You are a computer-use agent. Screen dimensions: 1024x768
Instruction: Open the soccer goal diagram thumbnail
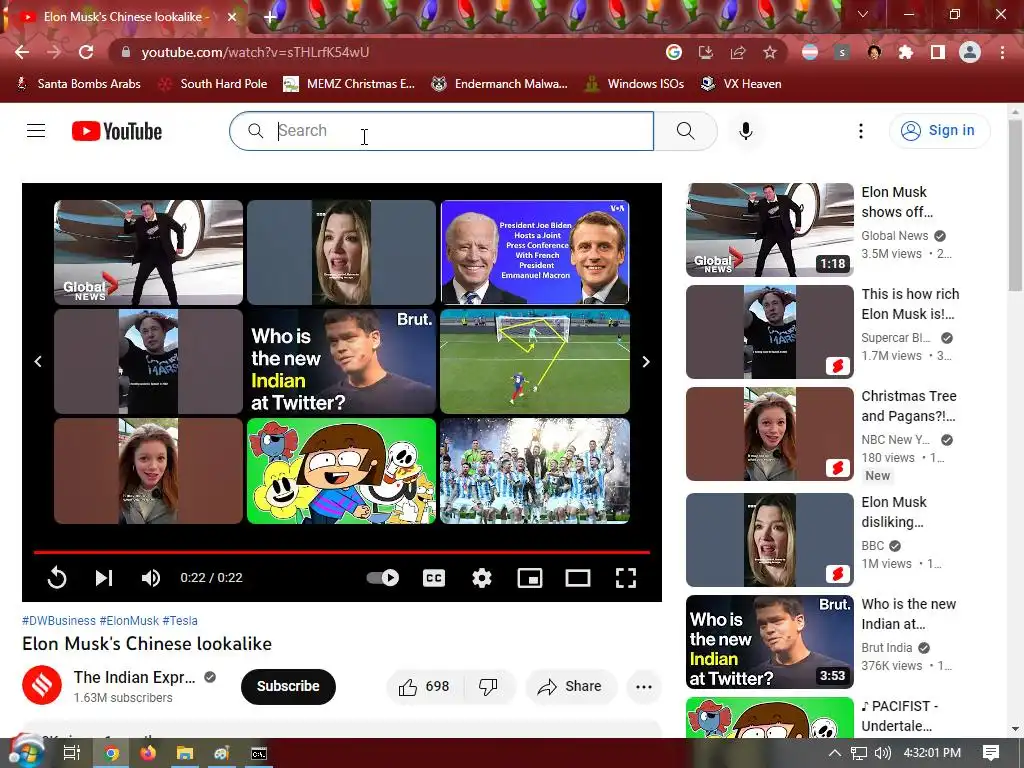click(x=535, y=362)
